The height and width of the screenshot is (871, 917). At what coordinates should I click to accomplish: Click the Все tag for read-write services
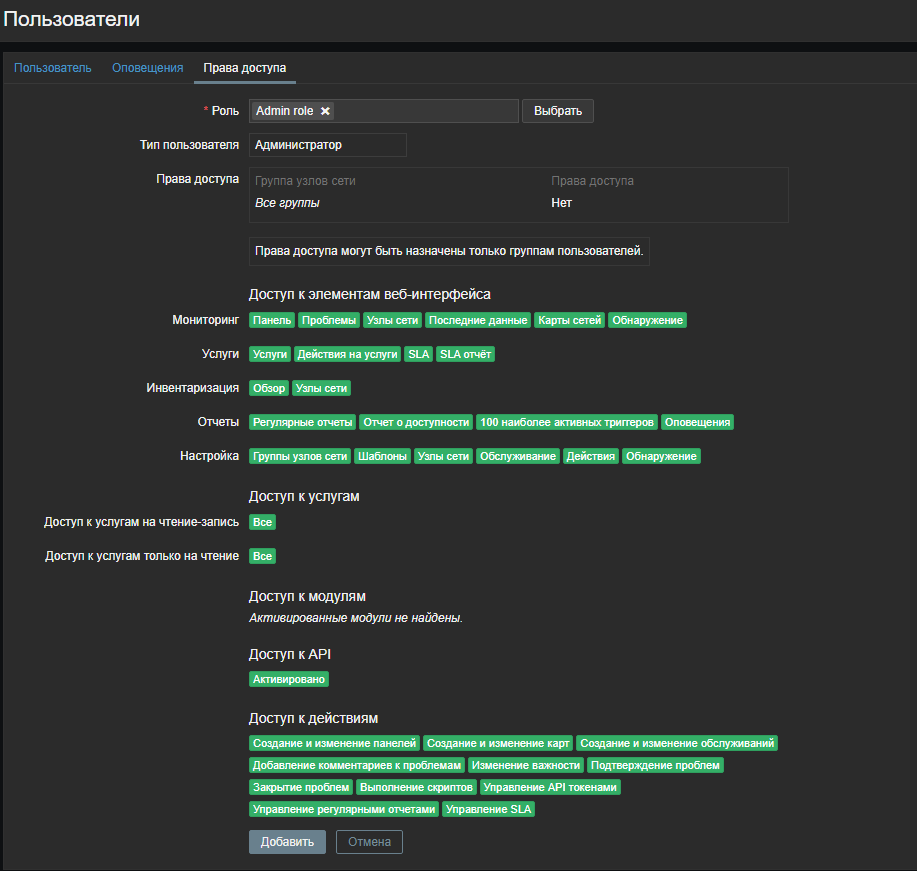(x=262, y=522)
